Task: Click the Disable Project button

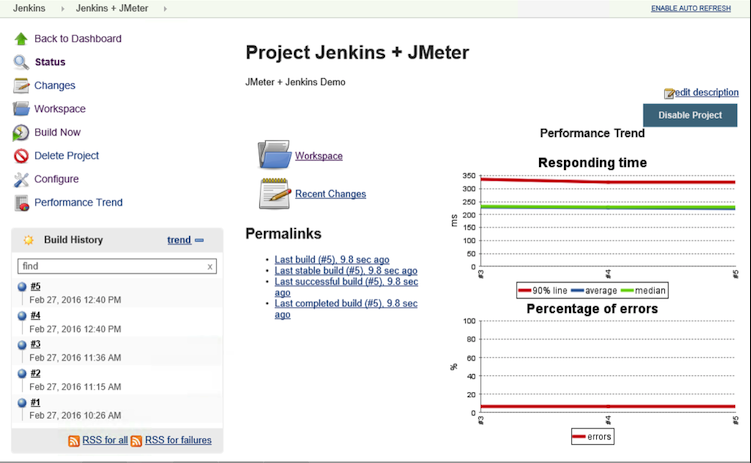Action: pyautogui.click(x=690, y=115)
